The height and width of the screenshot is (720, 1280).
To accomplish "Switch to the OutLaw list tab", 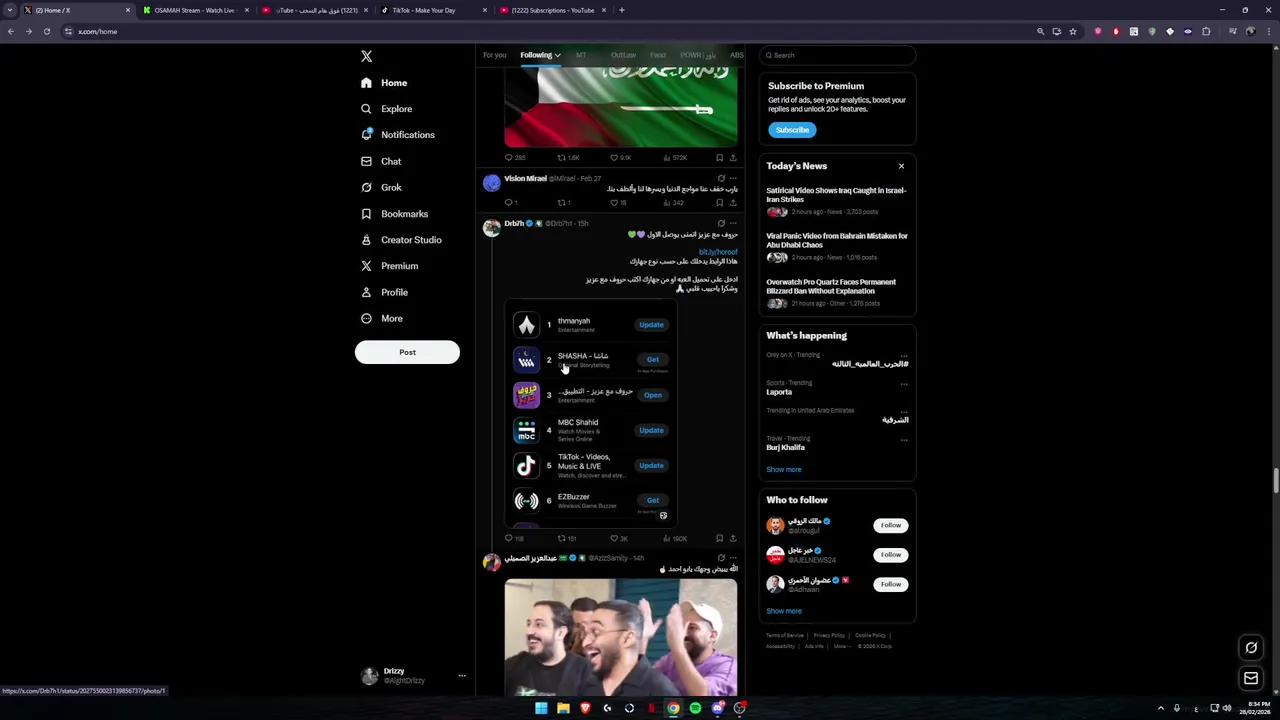I will click(x=623, y=55).
